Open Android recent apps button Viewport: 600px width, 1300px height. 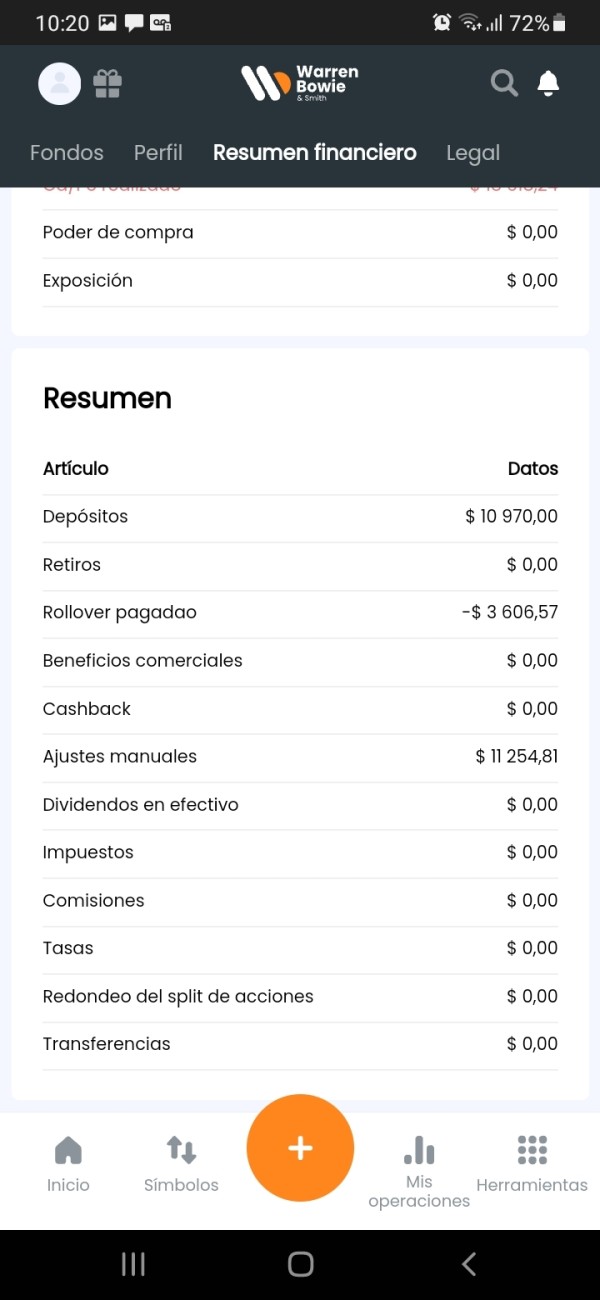click(x=133, y=1264)
